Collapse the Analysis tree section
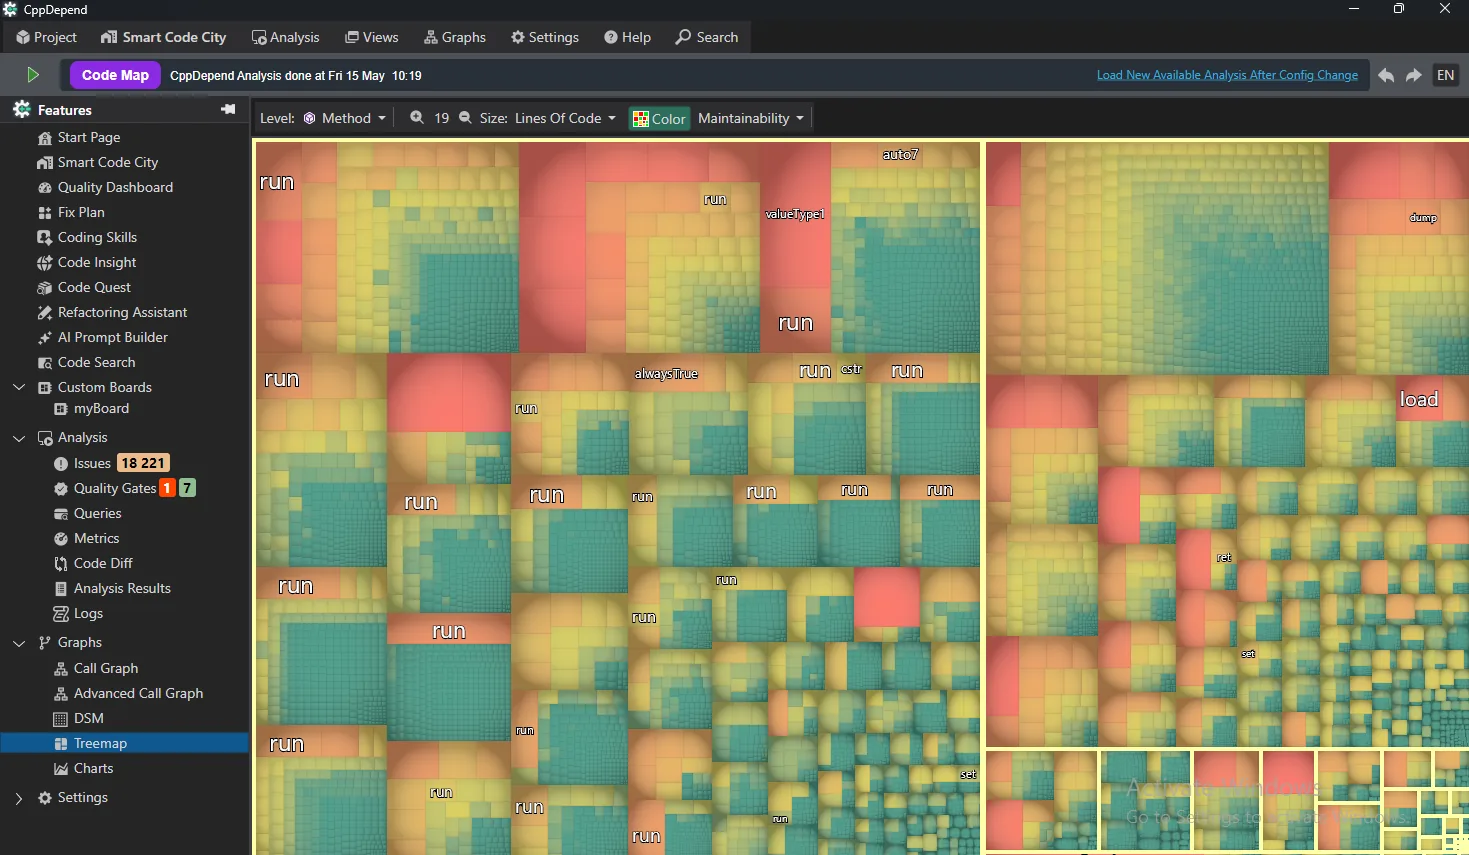This screenshot has width=1469, height=855. pos(19,438)
